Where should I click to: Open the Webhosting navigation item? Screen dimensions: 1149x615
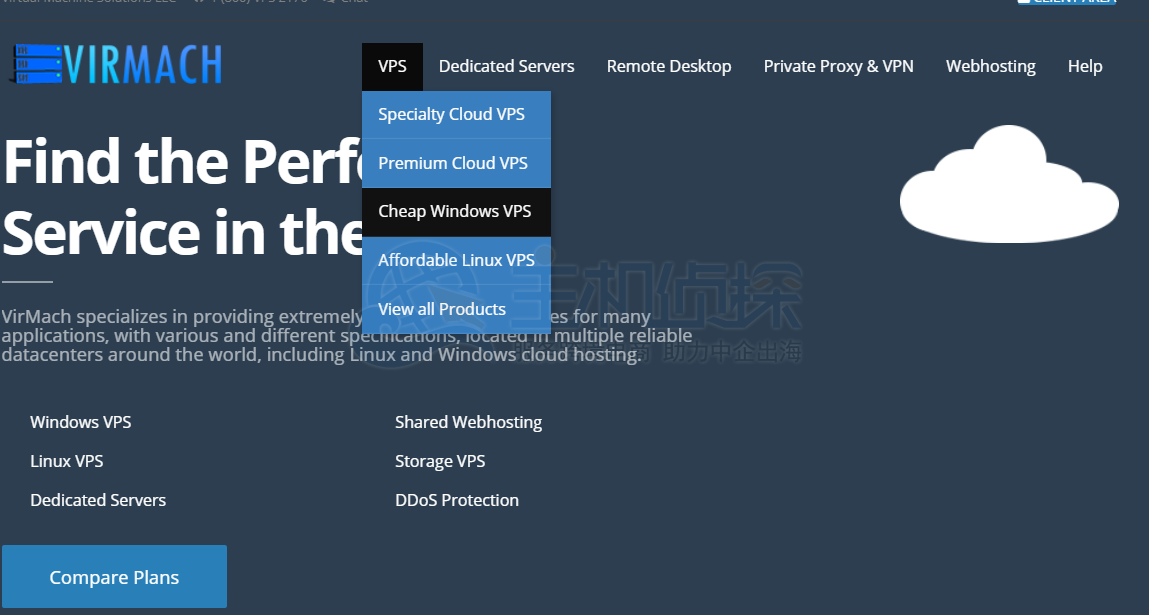click(990, 67)
